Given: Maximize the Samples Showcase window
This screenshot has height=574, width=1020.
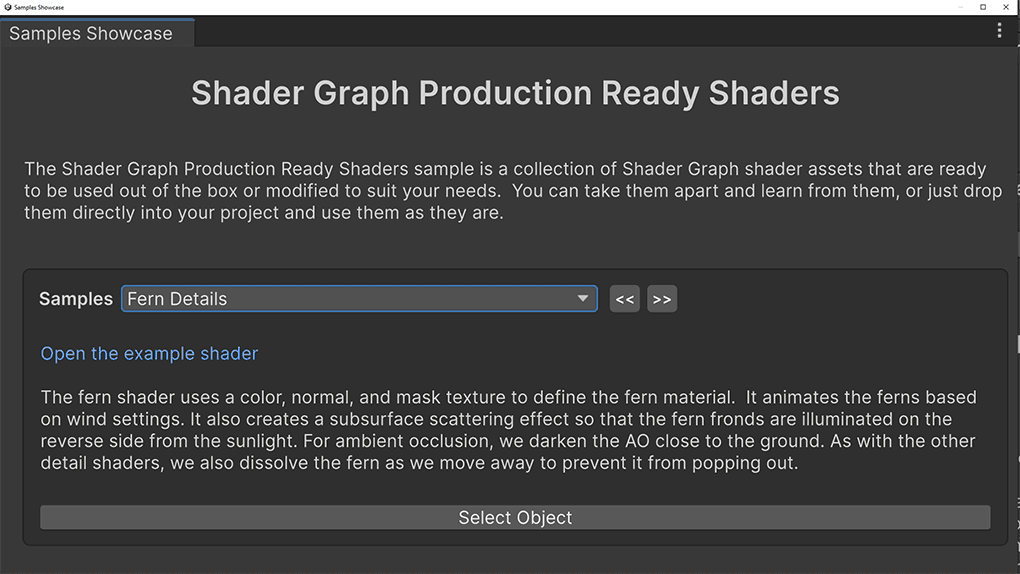Looking at the screenshot, I should click(983, 7).
